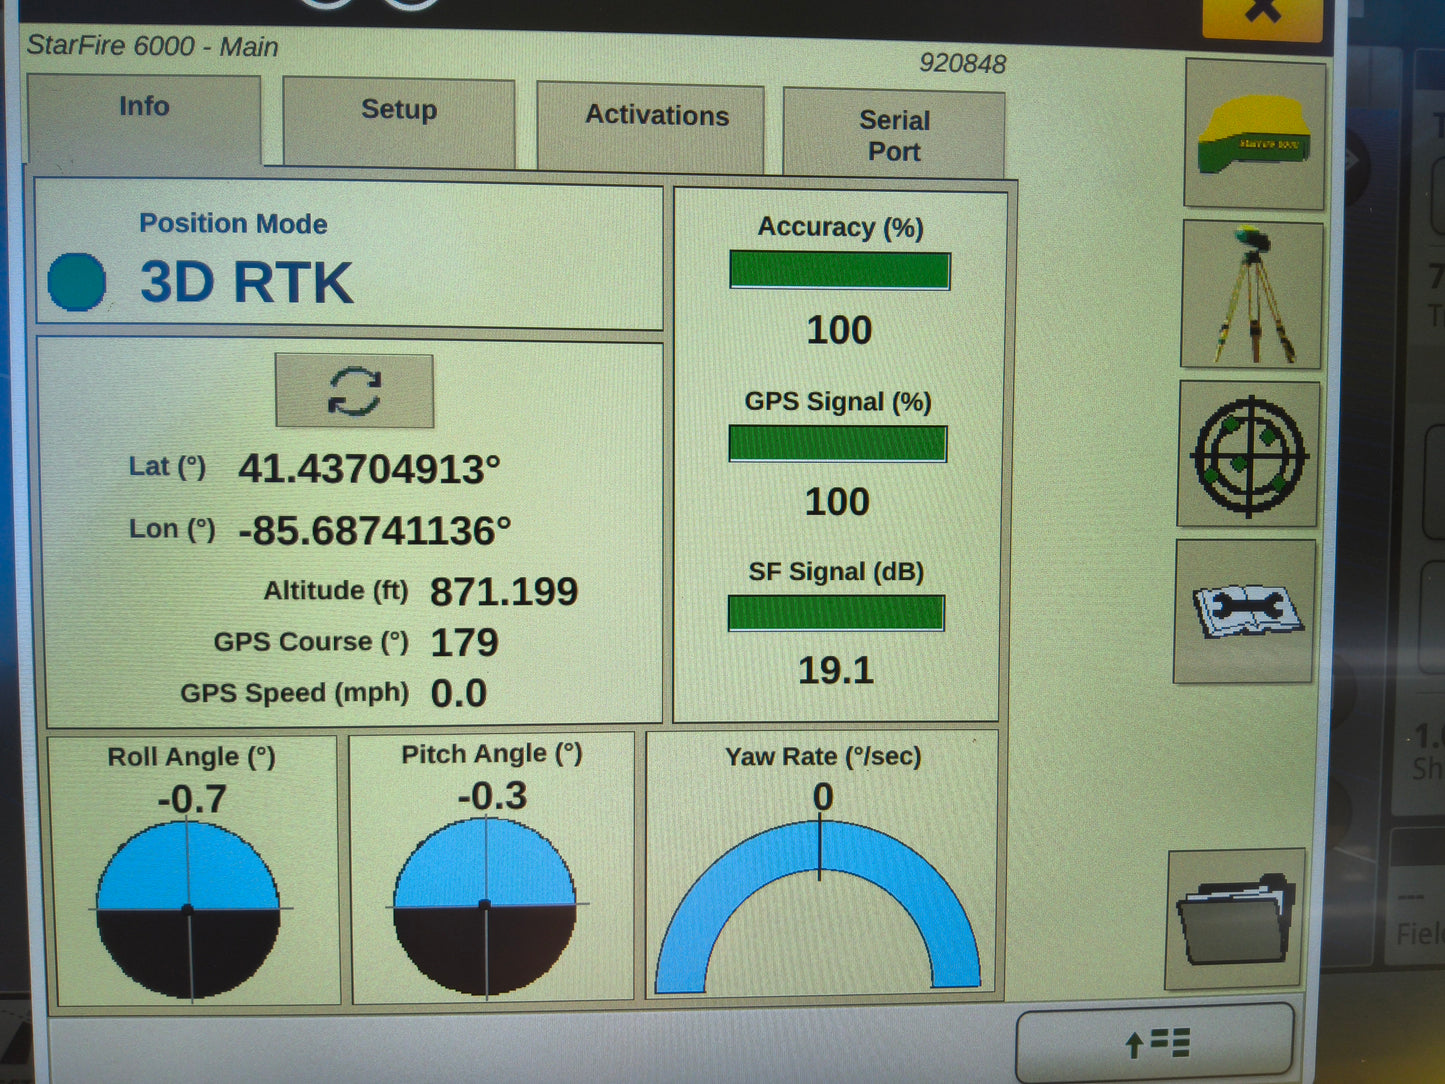Select the GPS Course (°) label
Screen dimensions: 1445x1084
tap(311, 642)
